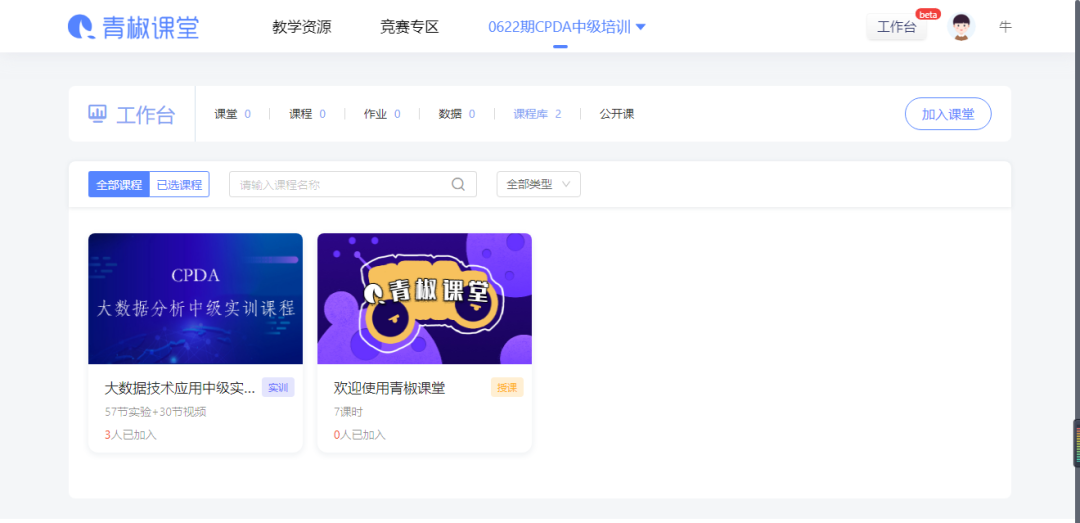
Task: Click the 大数据技术应用中级实... course title
Action: 180,388
